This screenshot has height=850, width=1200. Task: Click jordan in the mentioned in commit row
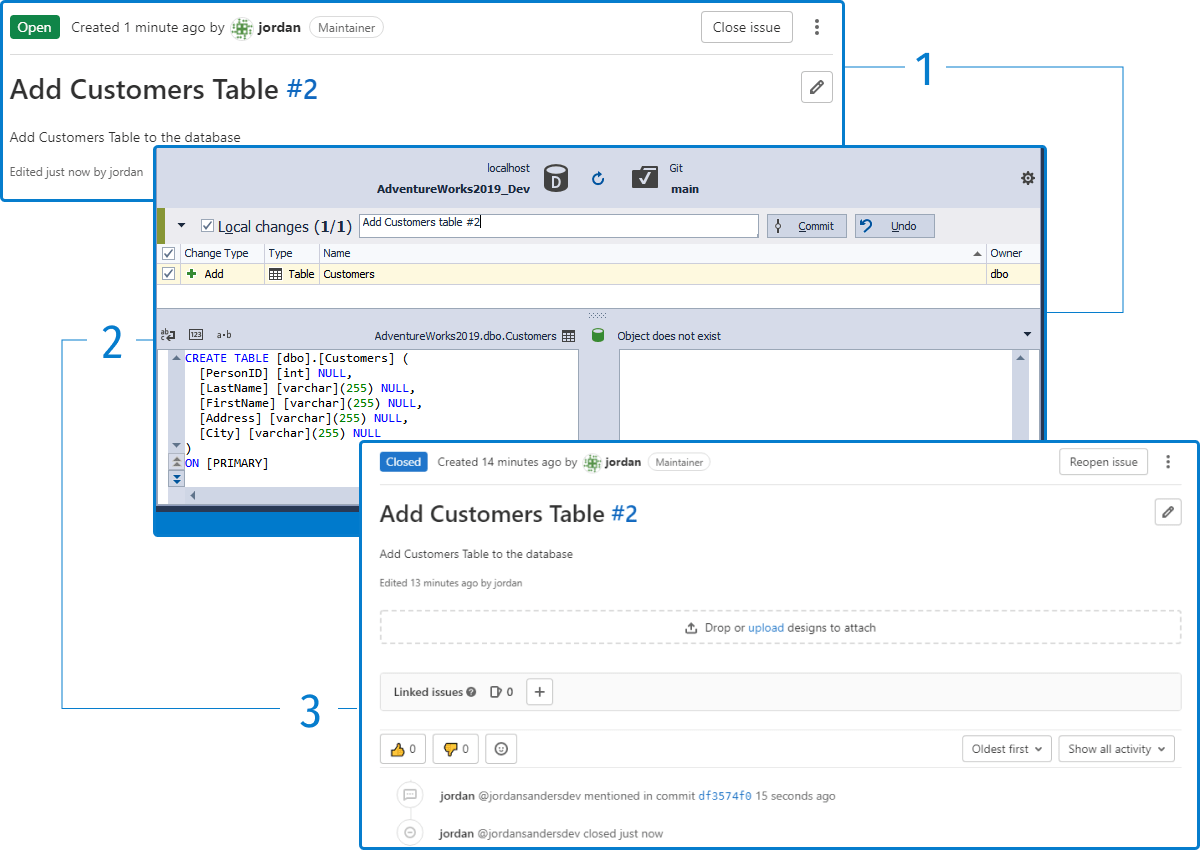coord(457,796)
